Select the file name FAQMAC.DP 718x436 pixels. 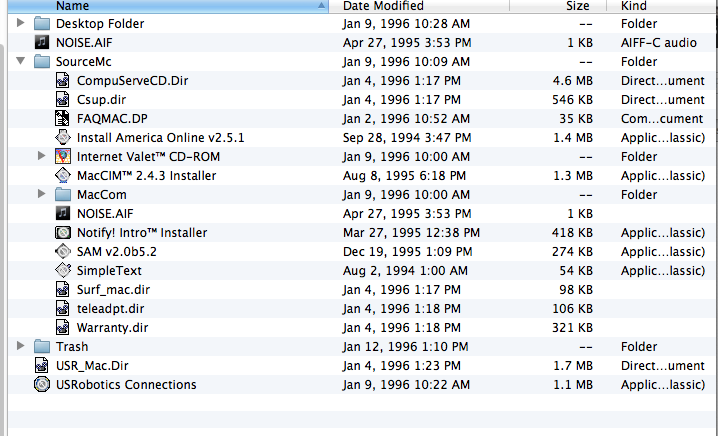112,119
